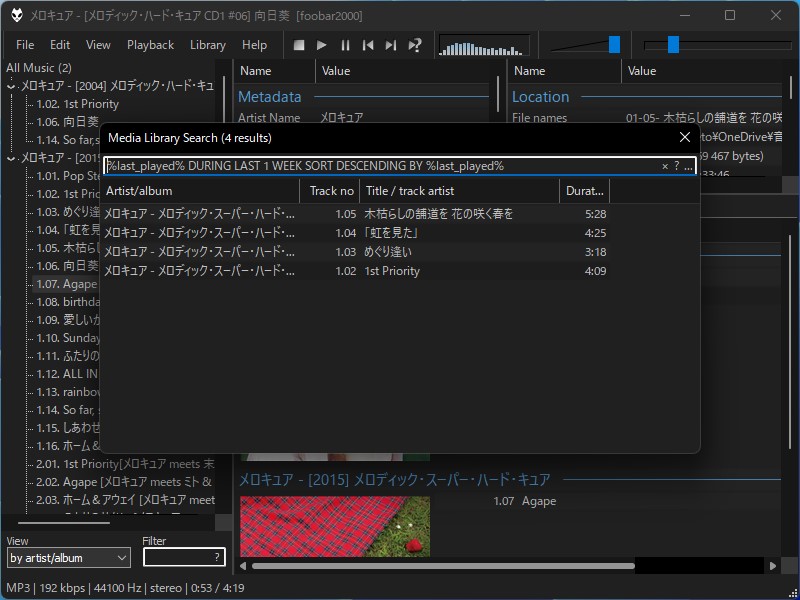Open the View selector showing by artist/album

(x=67, y=557)
